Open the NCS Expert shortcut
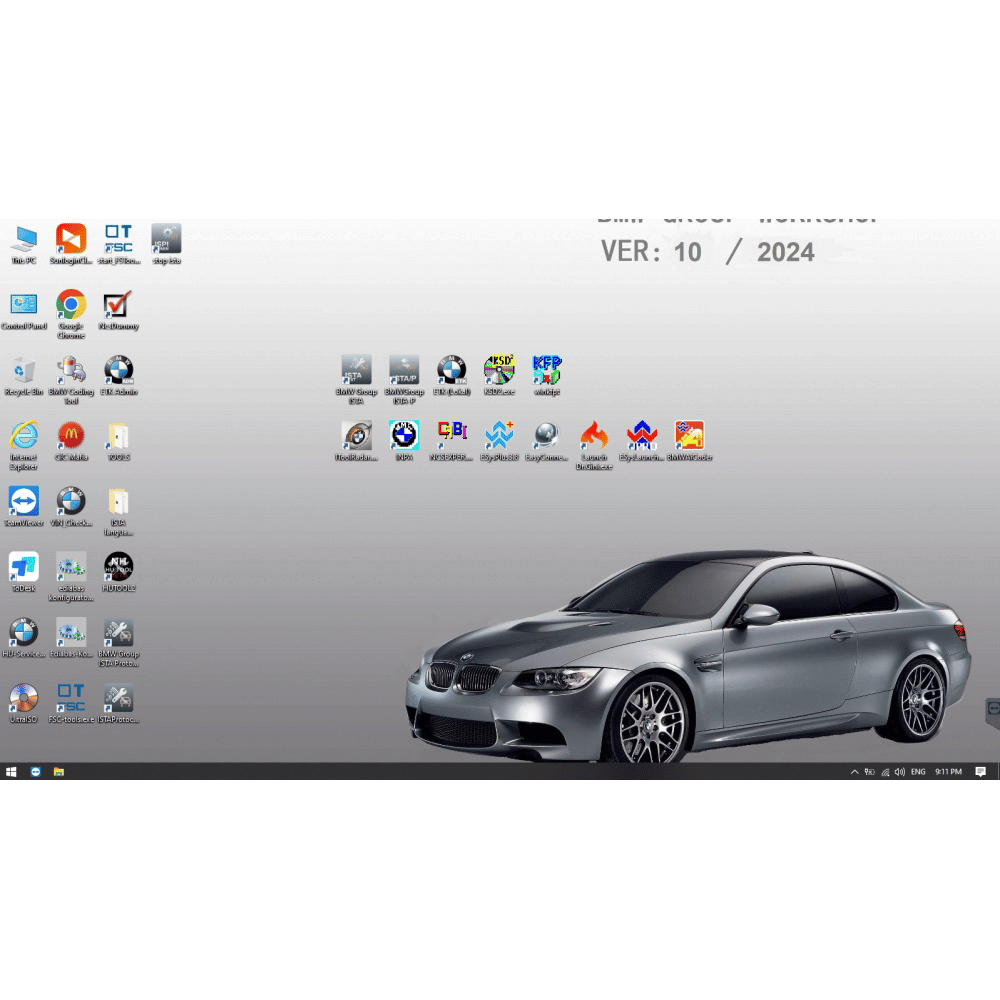Viewport: 1000px width, 1000px height. coord(451,436)
